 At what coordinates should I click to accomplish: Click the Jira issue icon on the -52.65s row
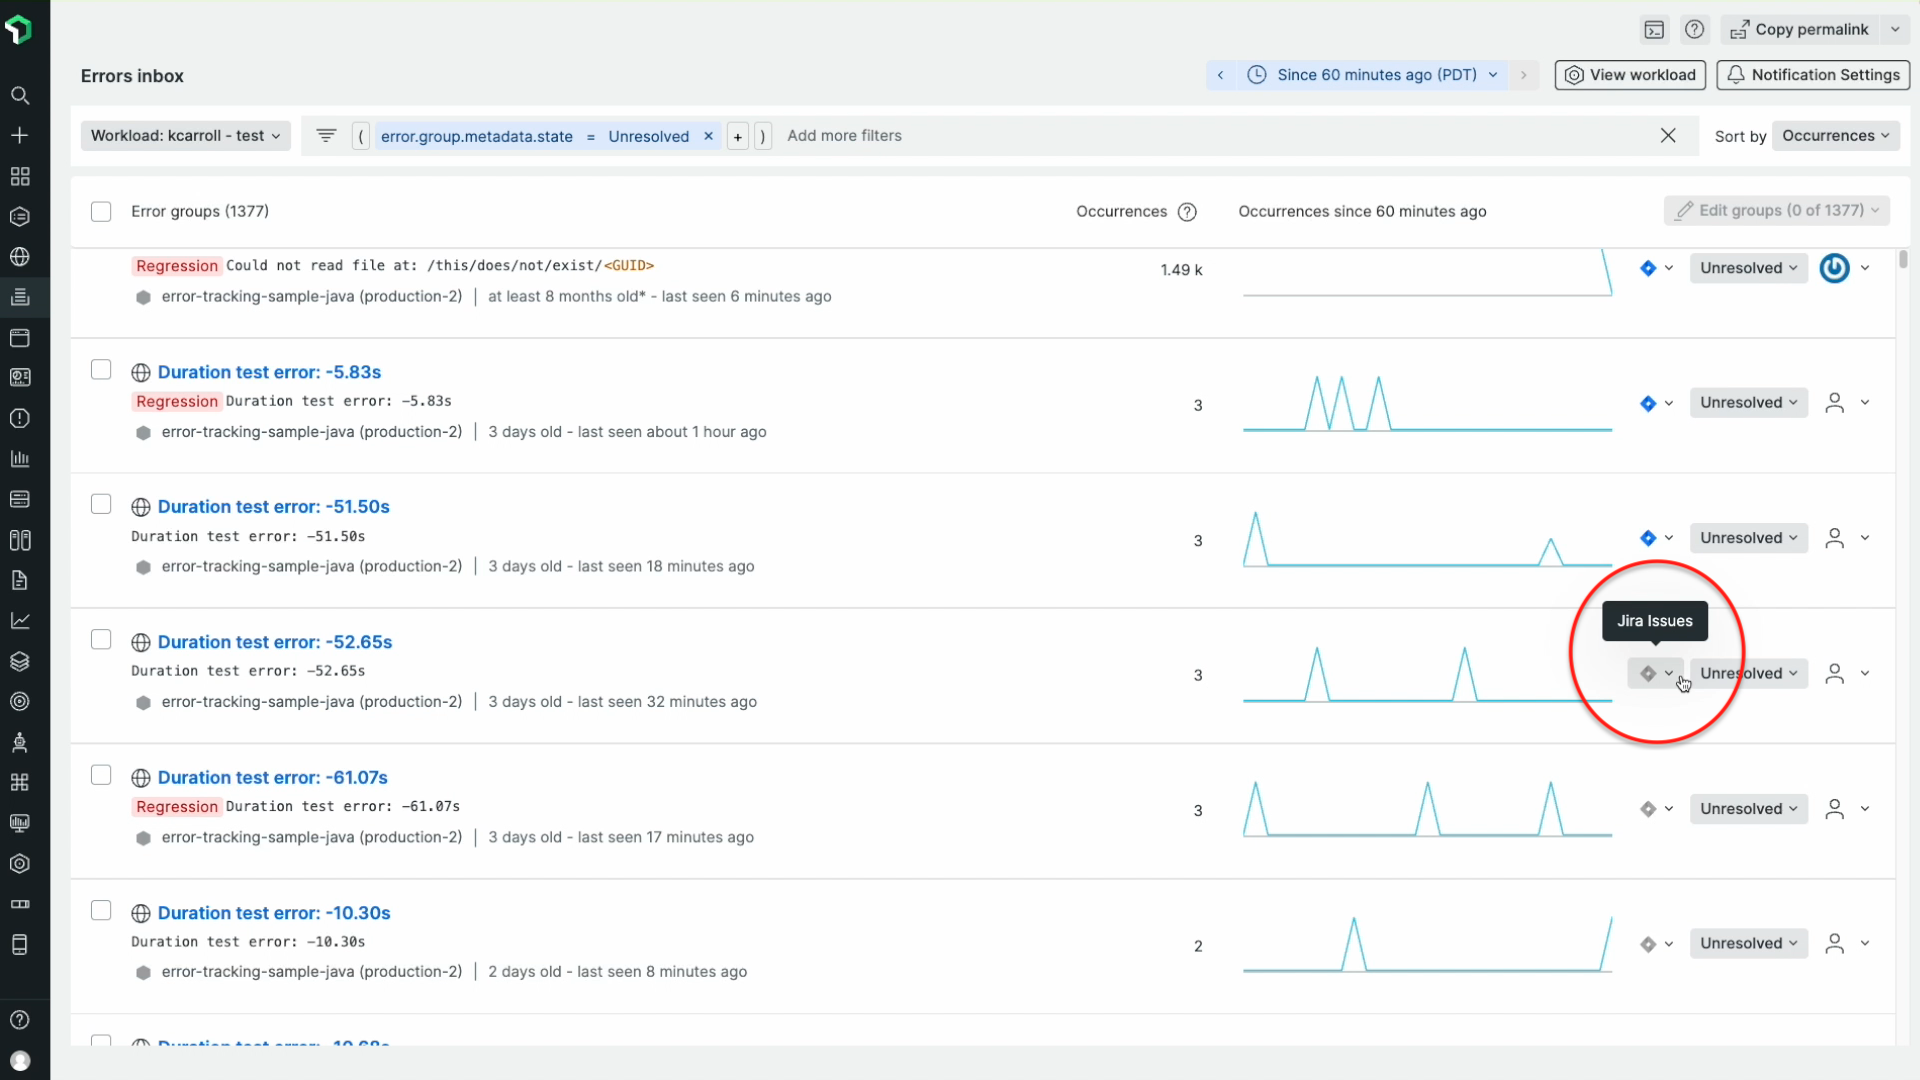pyautogui.click(x=1648, y=674)
